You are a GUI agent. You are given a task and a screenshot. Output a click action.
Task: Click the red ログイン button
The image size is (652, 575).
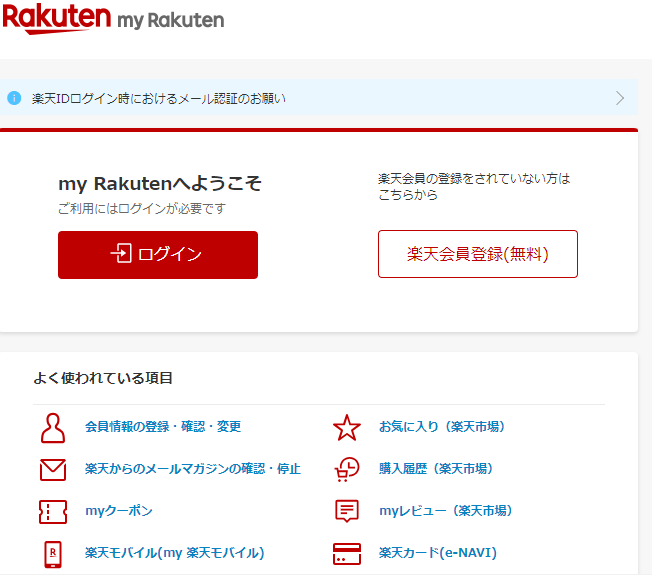[x=158, y=255]
